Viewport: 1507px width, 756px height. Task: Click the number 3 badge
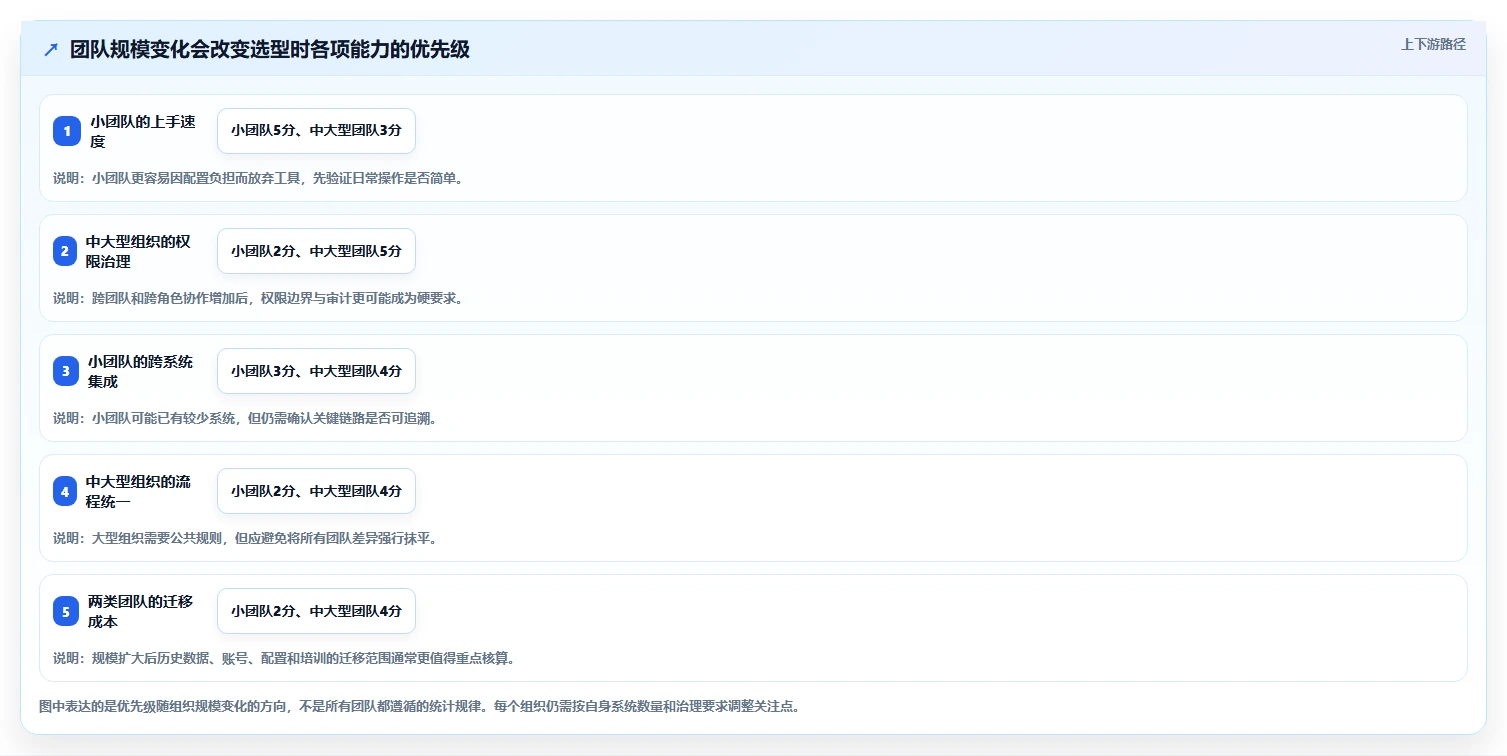[66, 371]
